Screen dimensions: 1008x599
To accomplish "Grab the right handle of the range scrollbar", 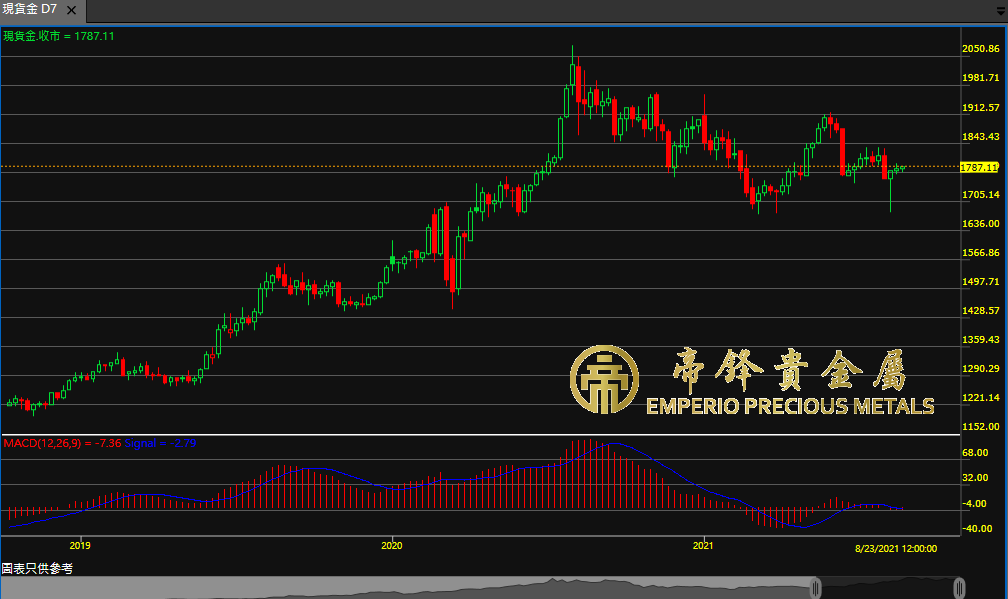I will coord(959,587).
